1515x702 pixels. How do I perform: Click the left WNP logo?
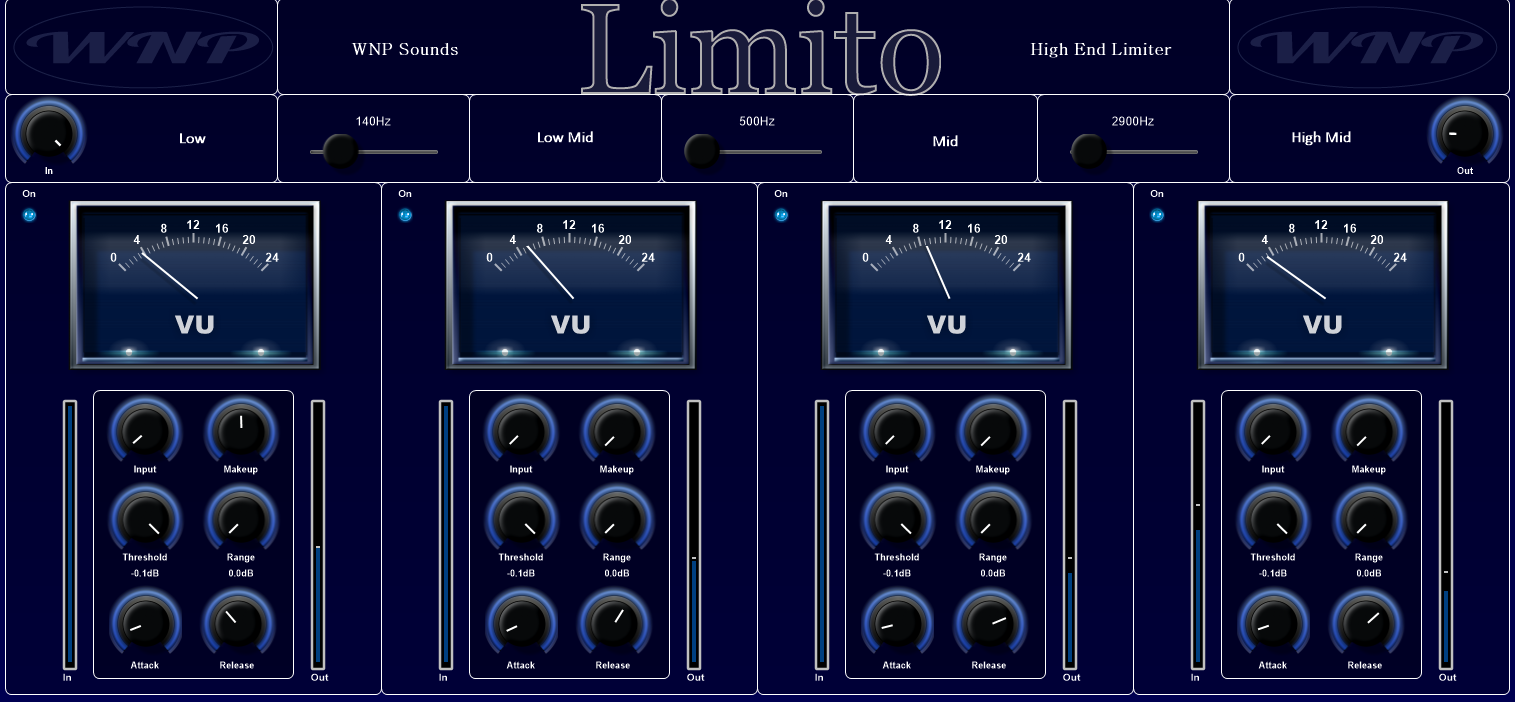(142, 46)
